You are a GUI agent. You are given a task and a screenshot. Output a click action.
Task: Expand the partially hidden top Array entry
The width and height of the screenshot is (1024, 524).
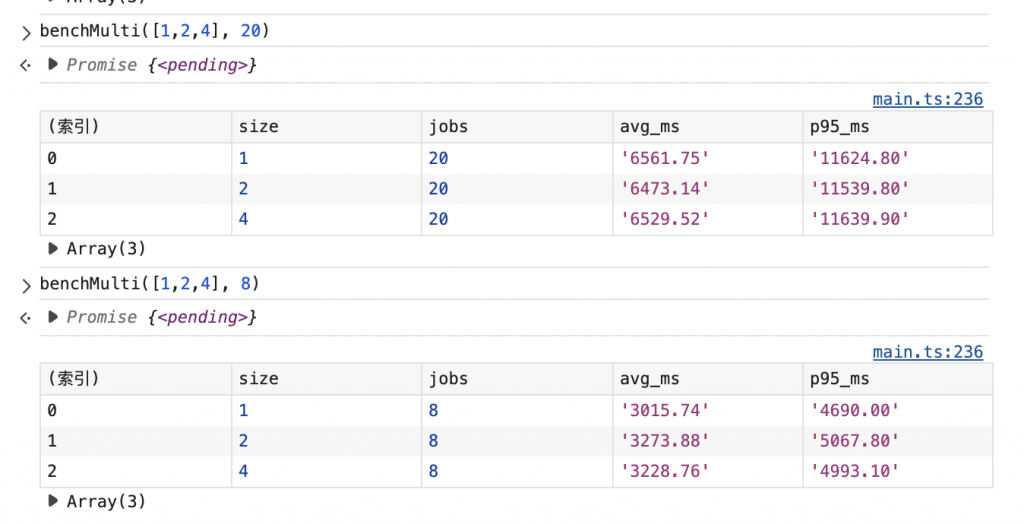coord(53,3)
